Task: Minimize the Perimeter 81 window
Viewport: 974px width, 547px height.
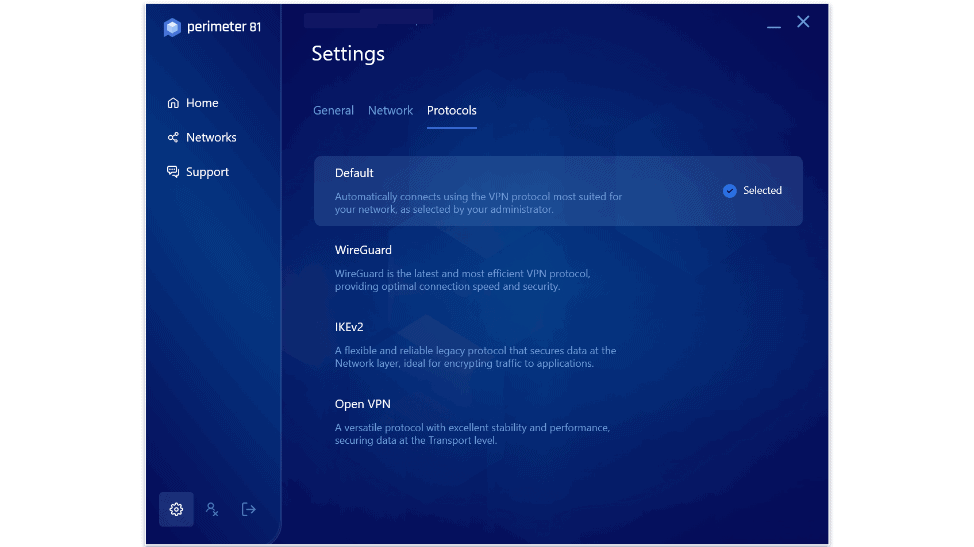Action: 773,25
